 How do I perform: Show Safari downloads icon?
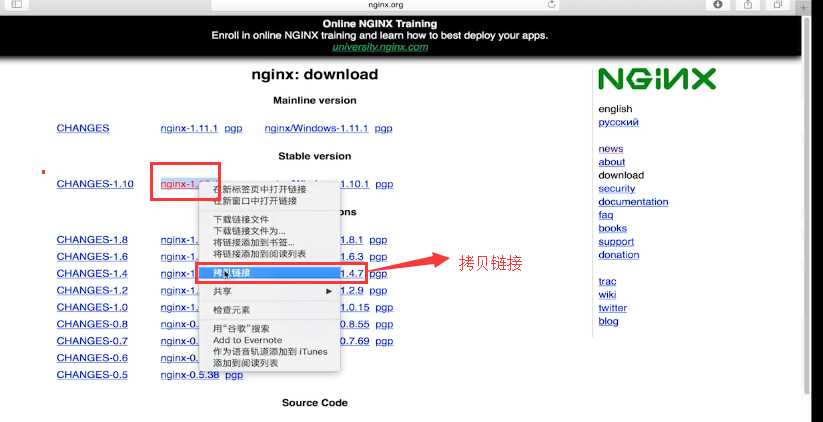pyautogui.click(x=718, y=4)
